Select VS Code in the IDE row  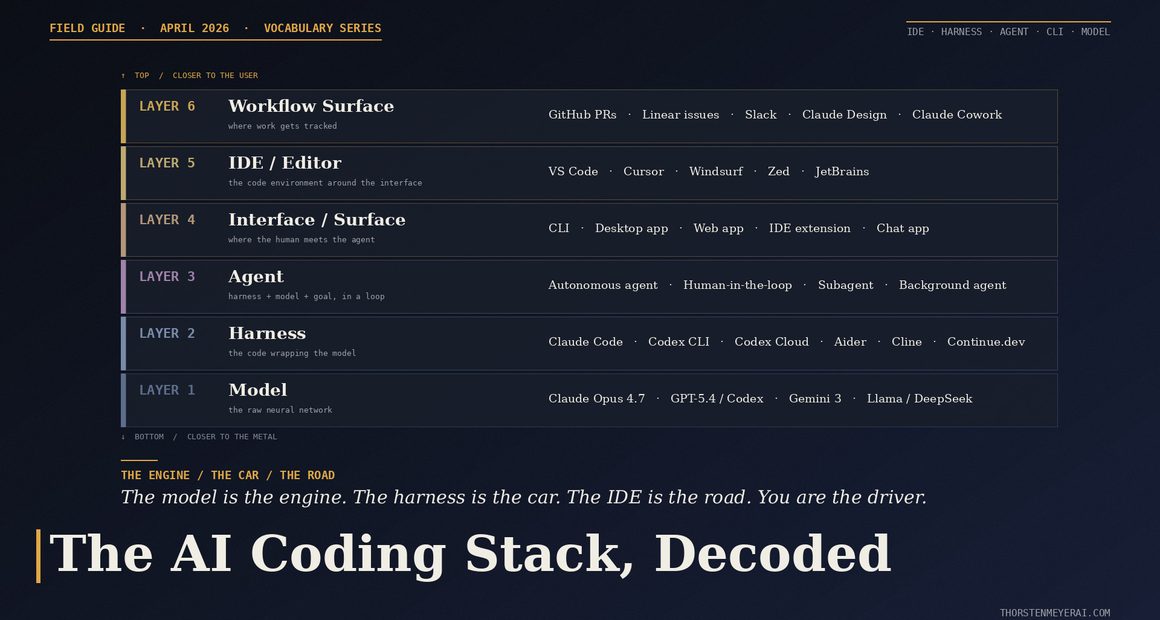(573, 172)
